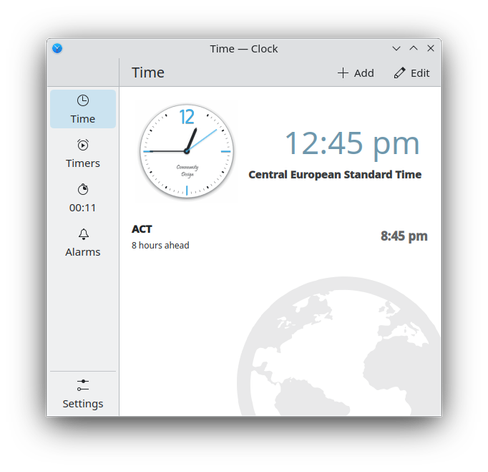
Task: Click the 8:45 pm ACT time
Action: coord(404,236)
